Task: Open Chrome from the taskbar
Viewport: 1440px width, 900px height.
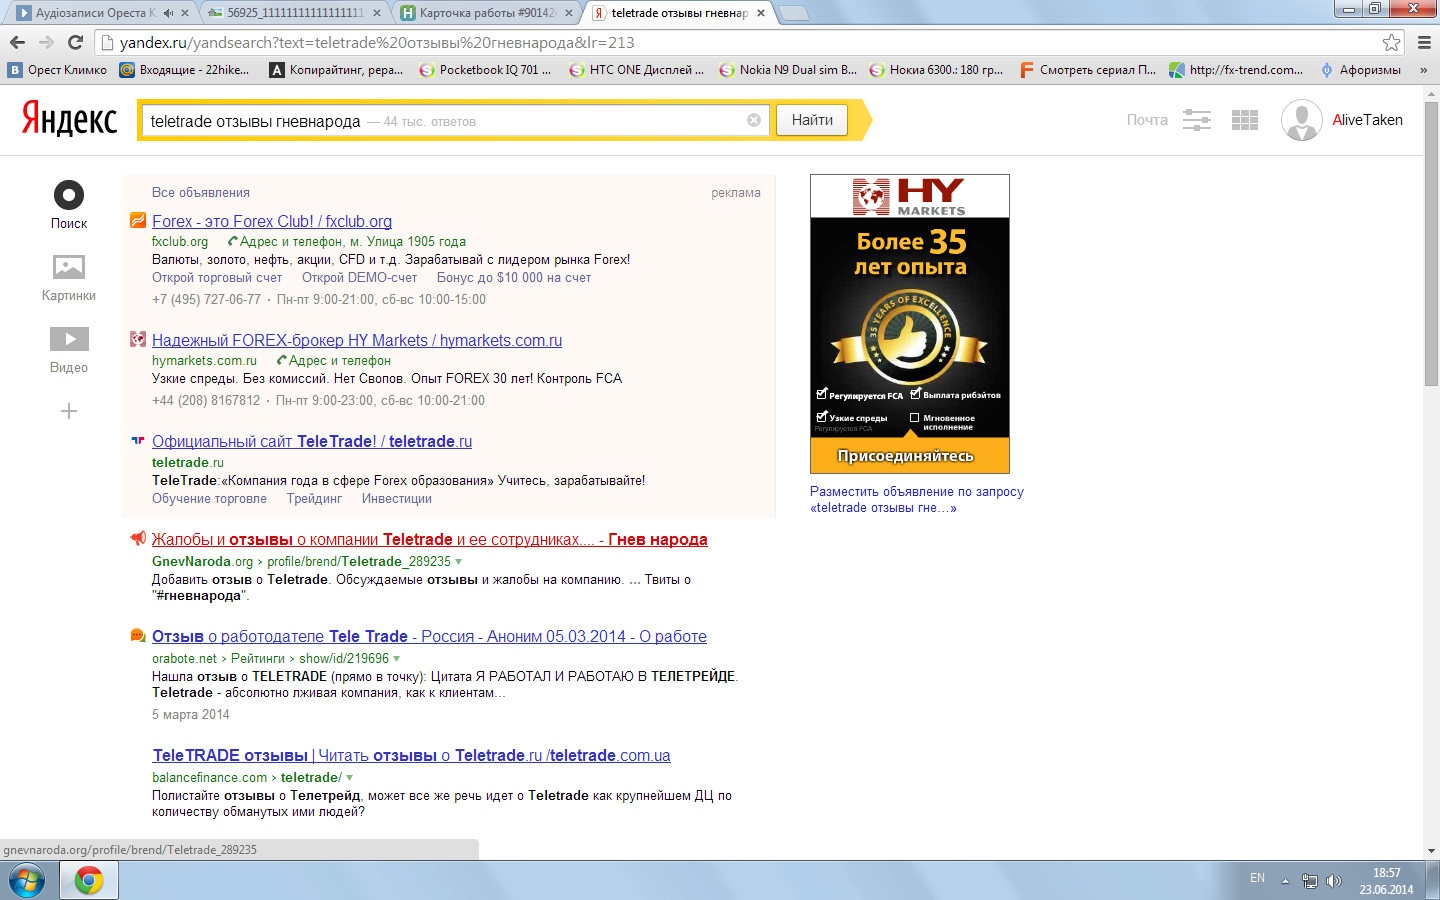Action: point(89,881)
